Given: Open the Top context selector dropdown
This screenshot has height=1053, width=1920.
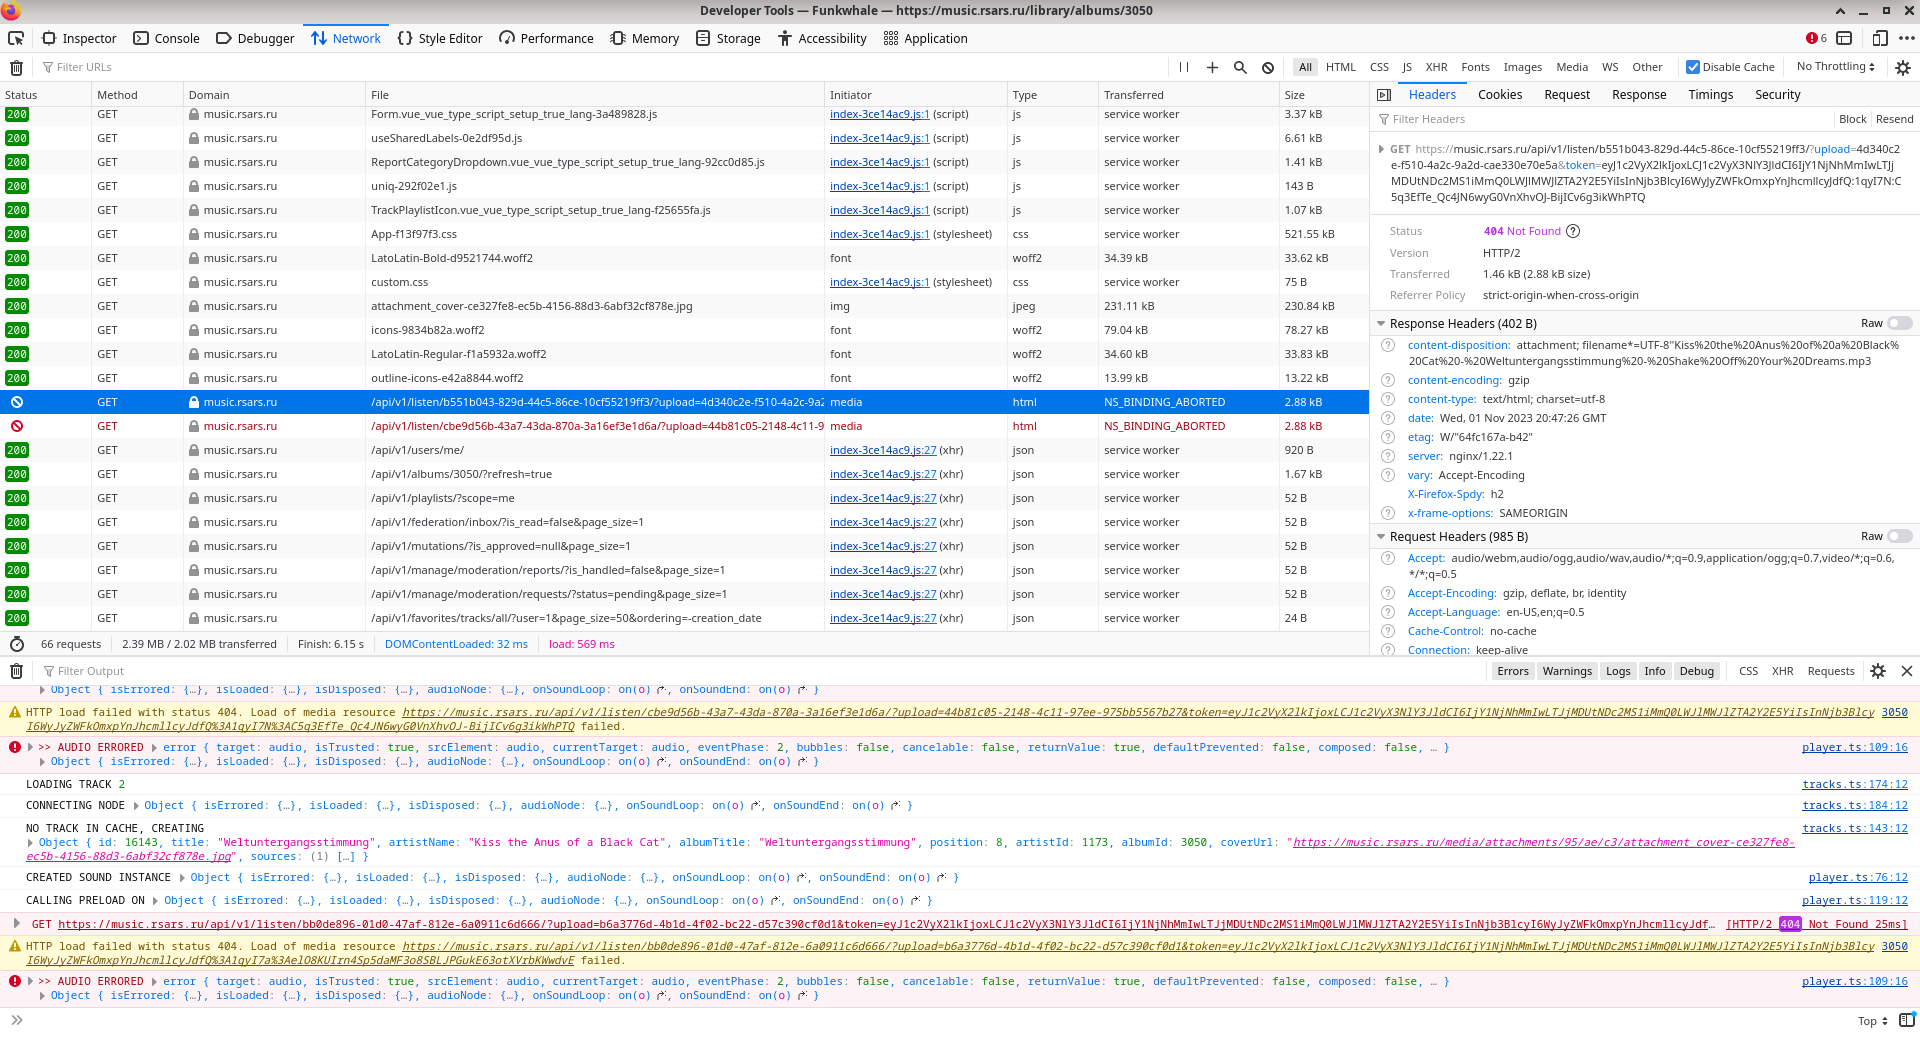Looking at the screenshot, I should [1872, 1021].
